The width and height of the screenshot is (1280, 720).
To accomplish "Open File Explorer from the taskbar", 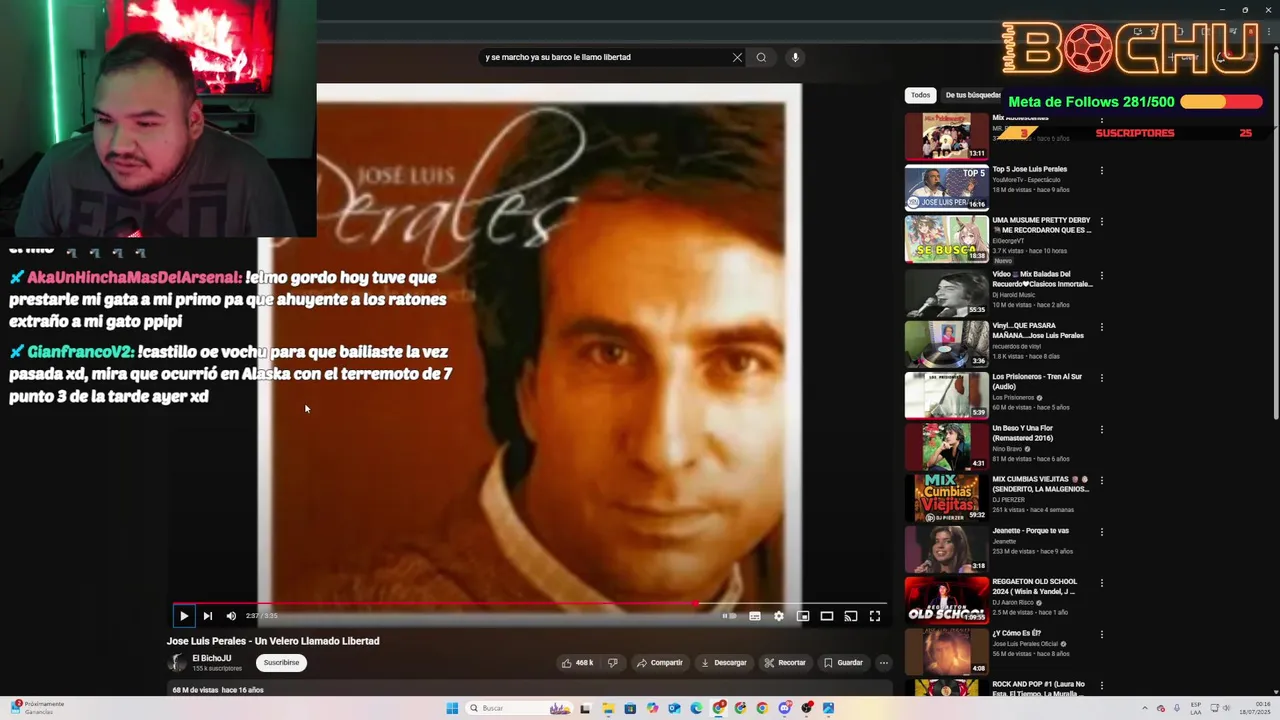I will [x=608, y=708].
